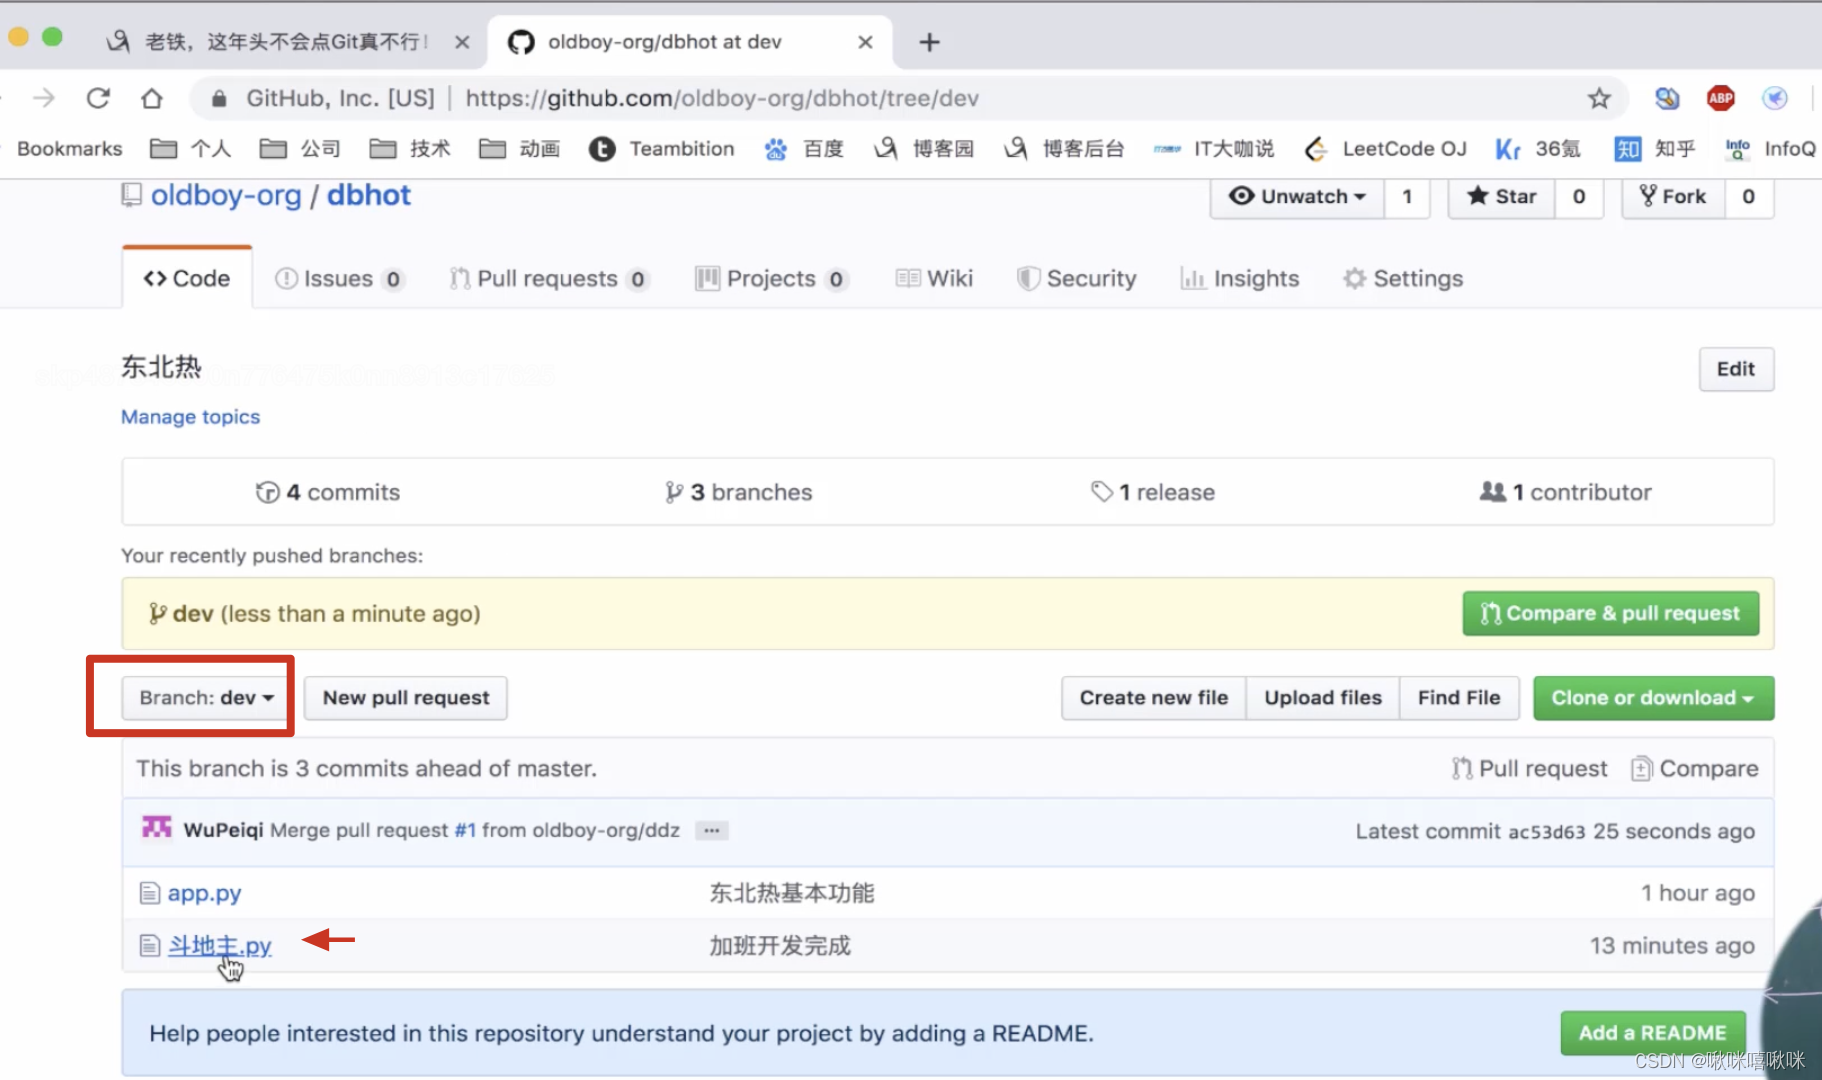
Task: View the 1 contributor page
Action: (x=1566, y=492)
